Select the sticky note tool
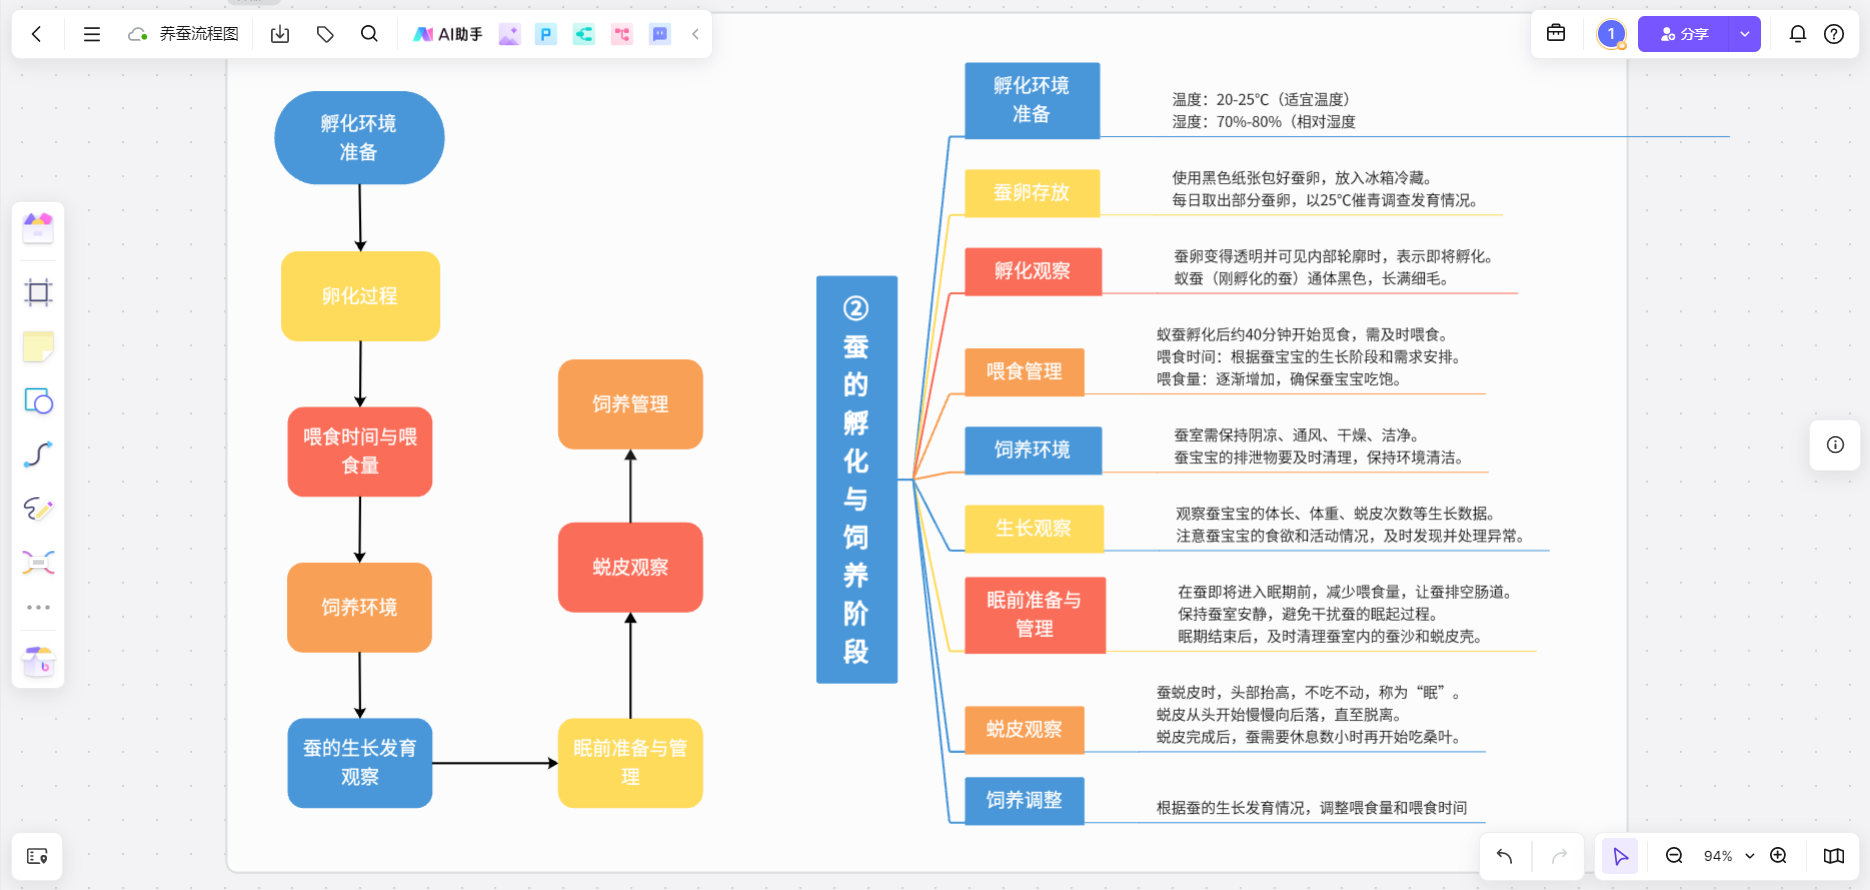 point(38,347)
